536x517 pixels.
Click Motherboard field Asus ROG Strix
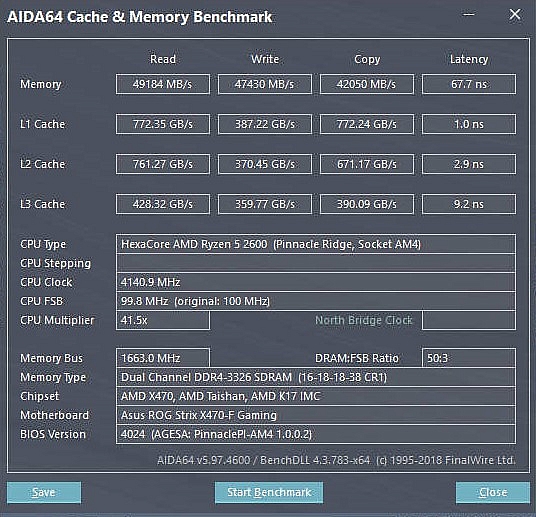click(x=316, y=415)
